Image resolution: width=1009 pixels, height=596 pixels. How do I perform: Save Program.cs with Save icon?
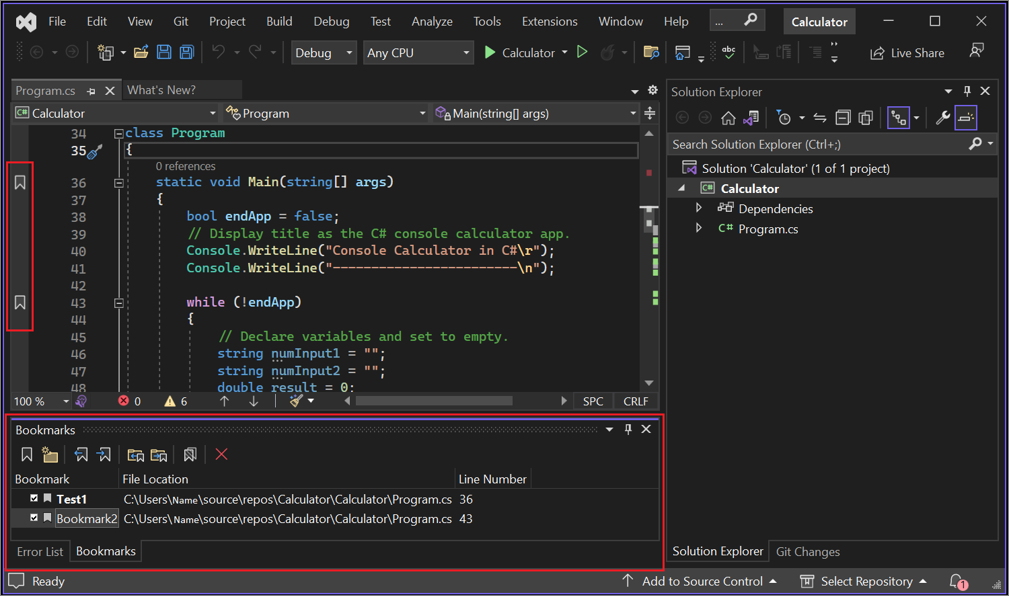tap(163, 52)
